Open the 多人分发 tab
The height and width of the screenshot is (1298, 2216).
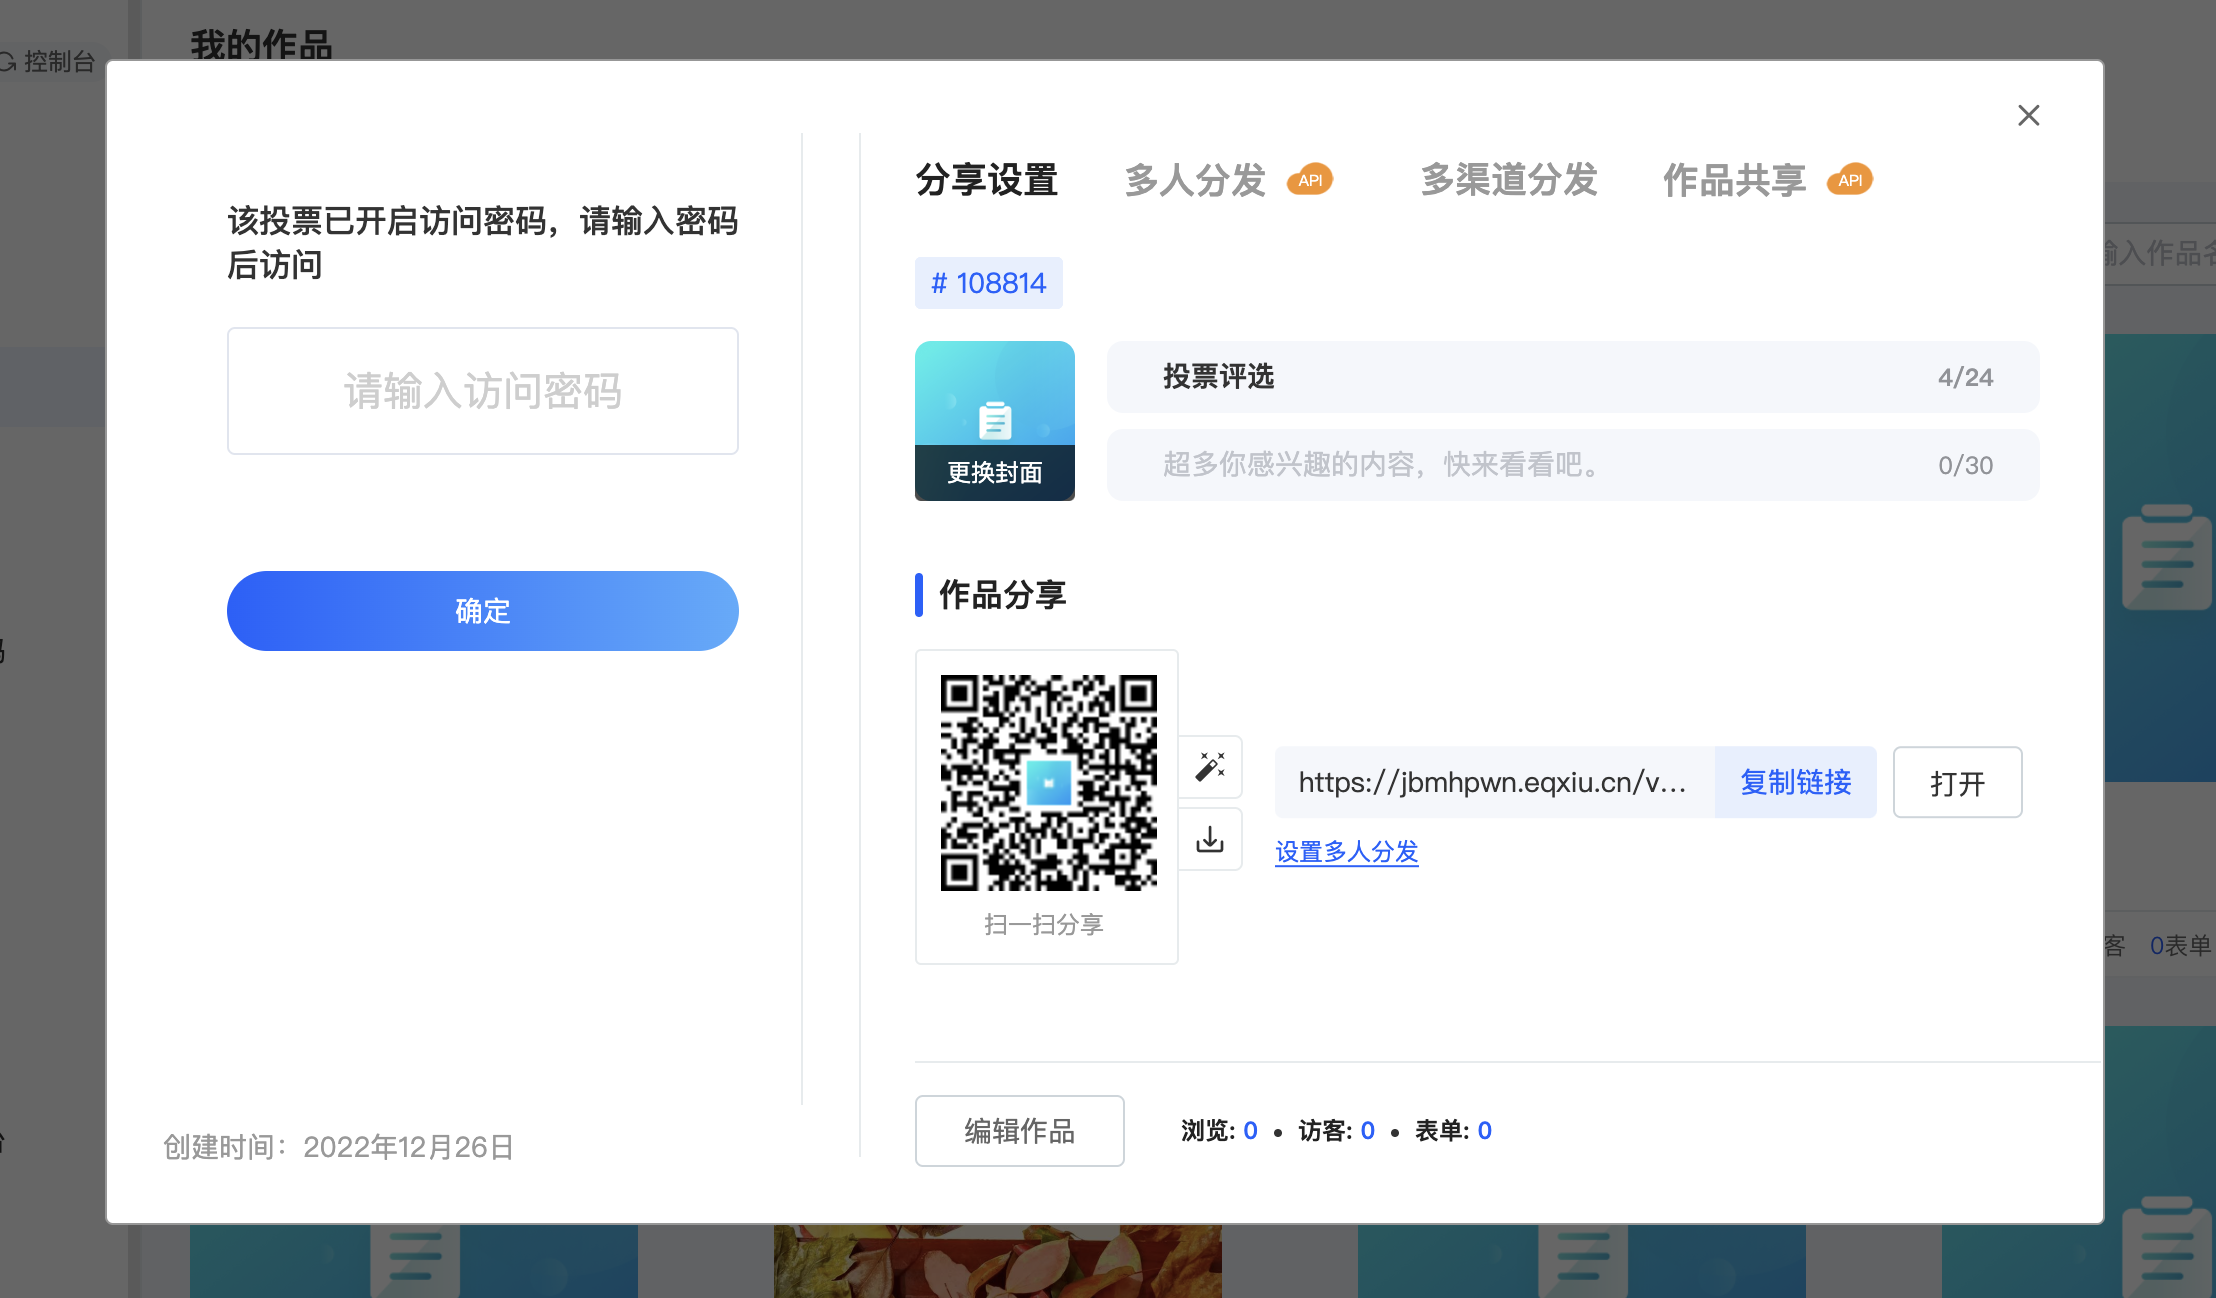point(1195,180)
